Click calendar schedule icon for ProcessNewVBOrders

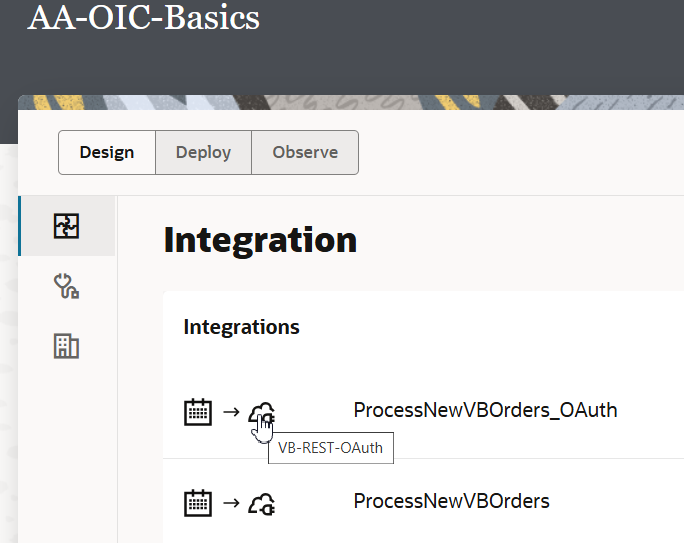click(x=198, y=503)
